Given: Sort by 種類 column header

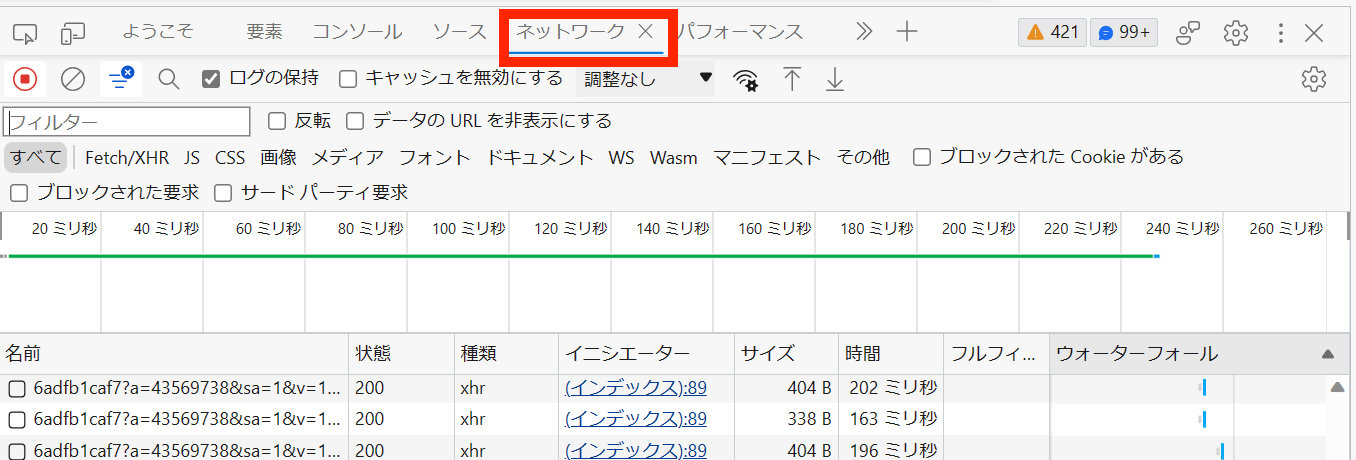Looking at the screenshot, I should [506, 354].
